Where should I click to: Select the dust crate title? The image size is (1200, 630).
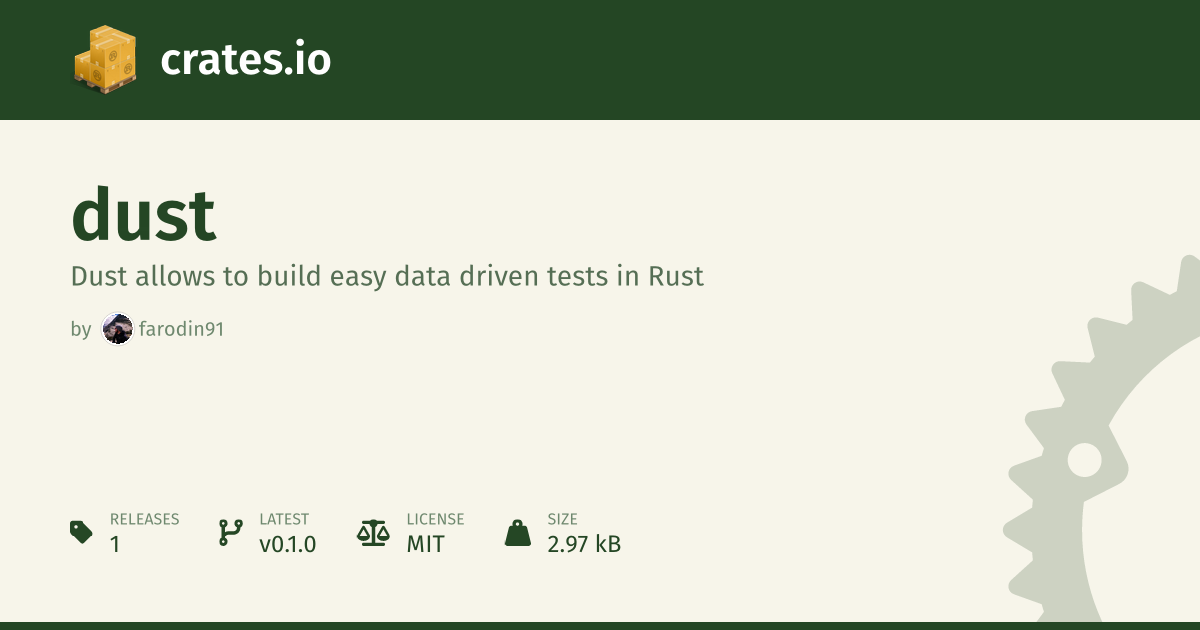tap(144, 214)
